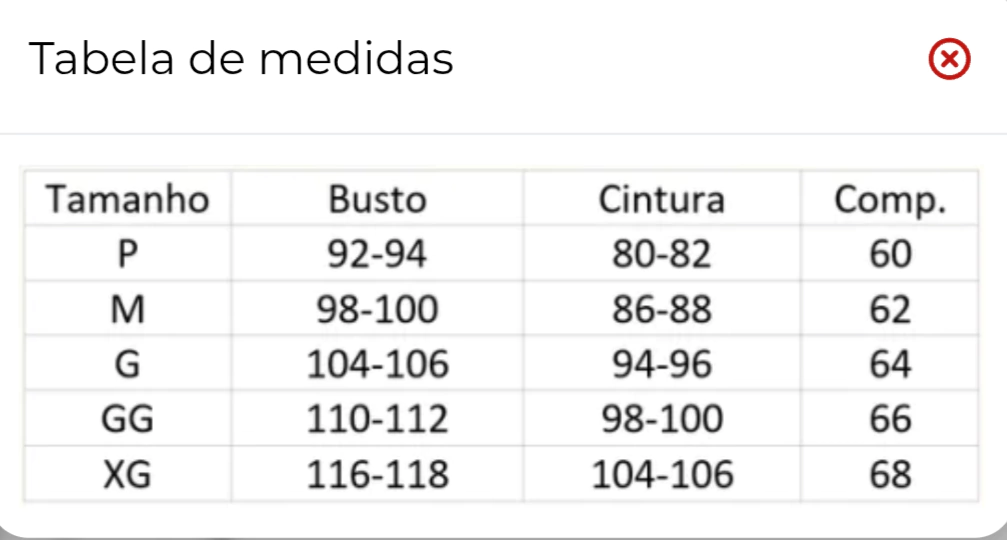1007x540 pixels.
Task: Select the Cintura column header
Action: pos(661,199)
